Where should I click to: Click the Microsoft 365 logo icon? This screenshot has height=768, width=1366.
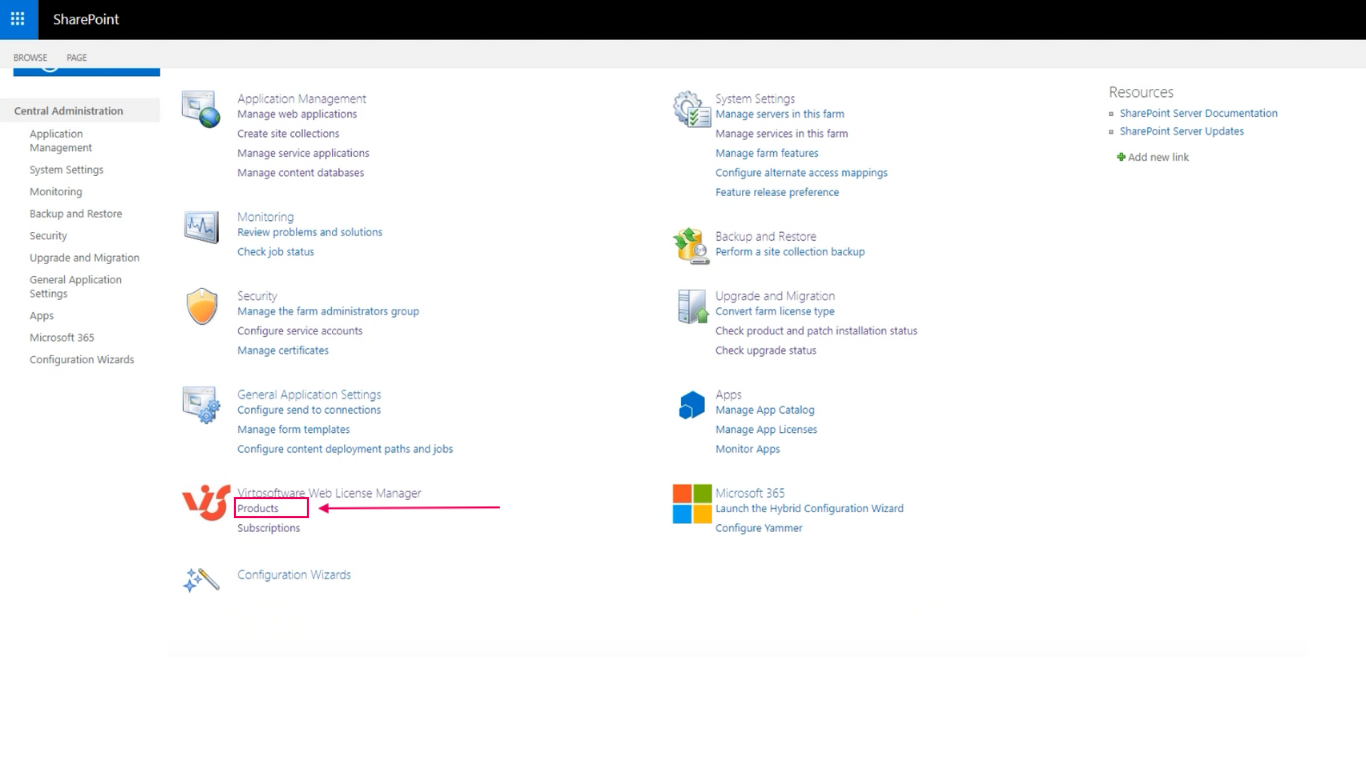[691, 502]
